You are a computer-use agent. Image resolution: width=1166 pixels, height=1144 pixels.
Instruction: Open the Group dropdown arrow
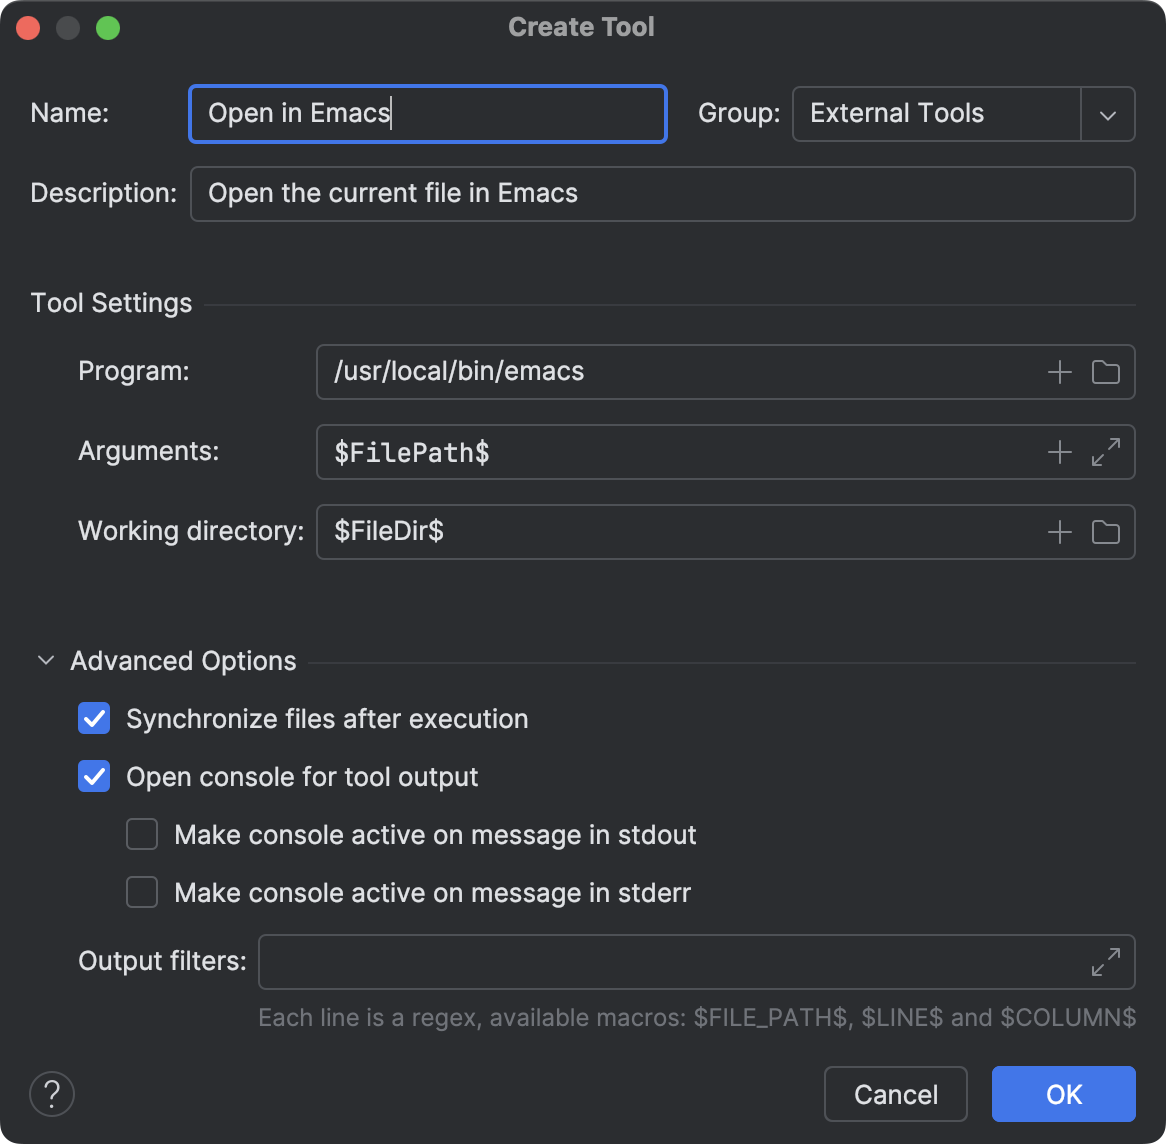click(x=1107, y=114)
